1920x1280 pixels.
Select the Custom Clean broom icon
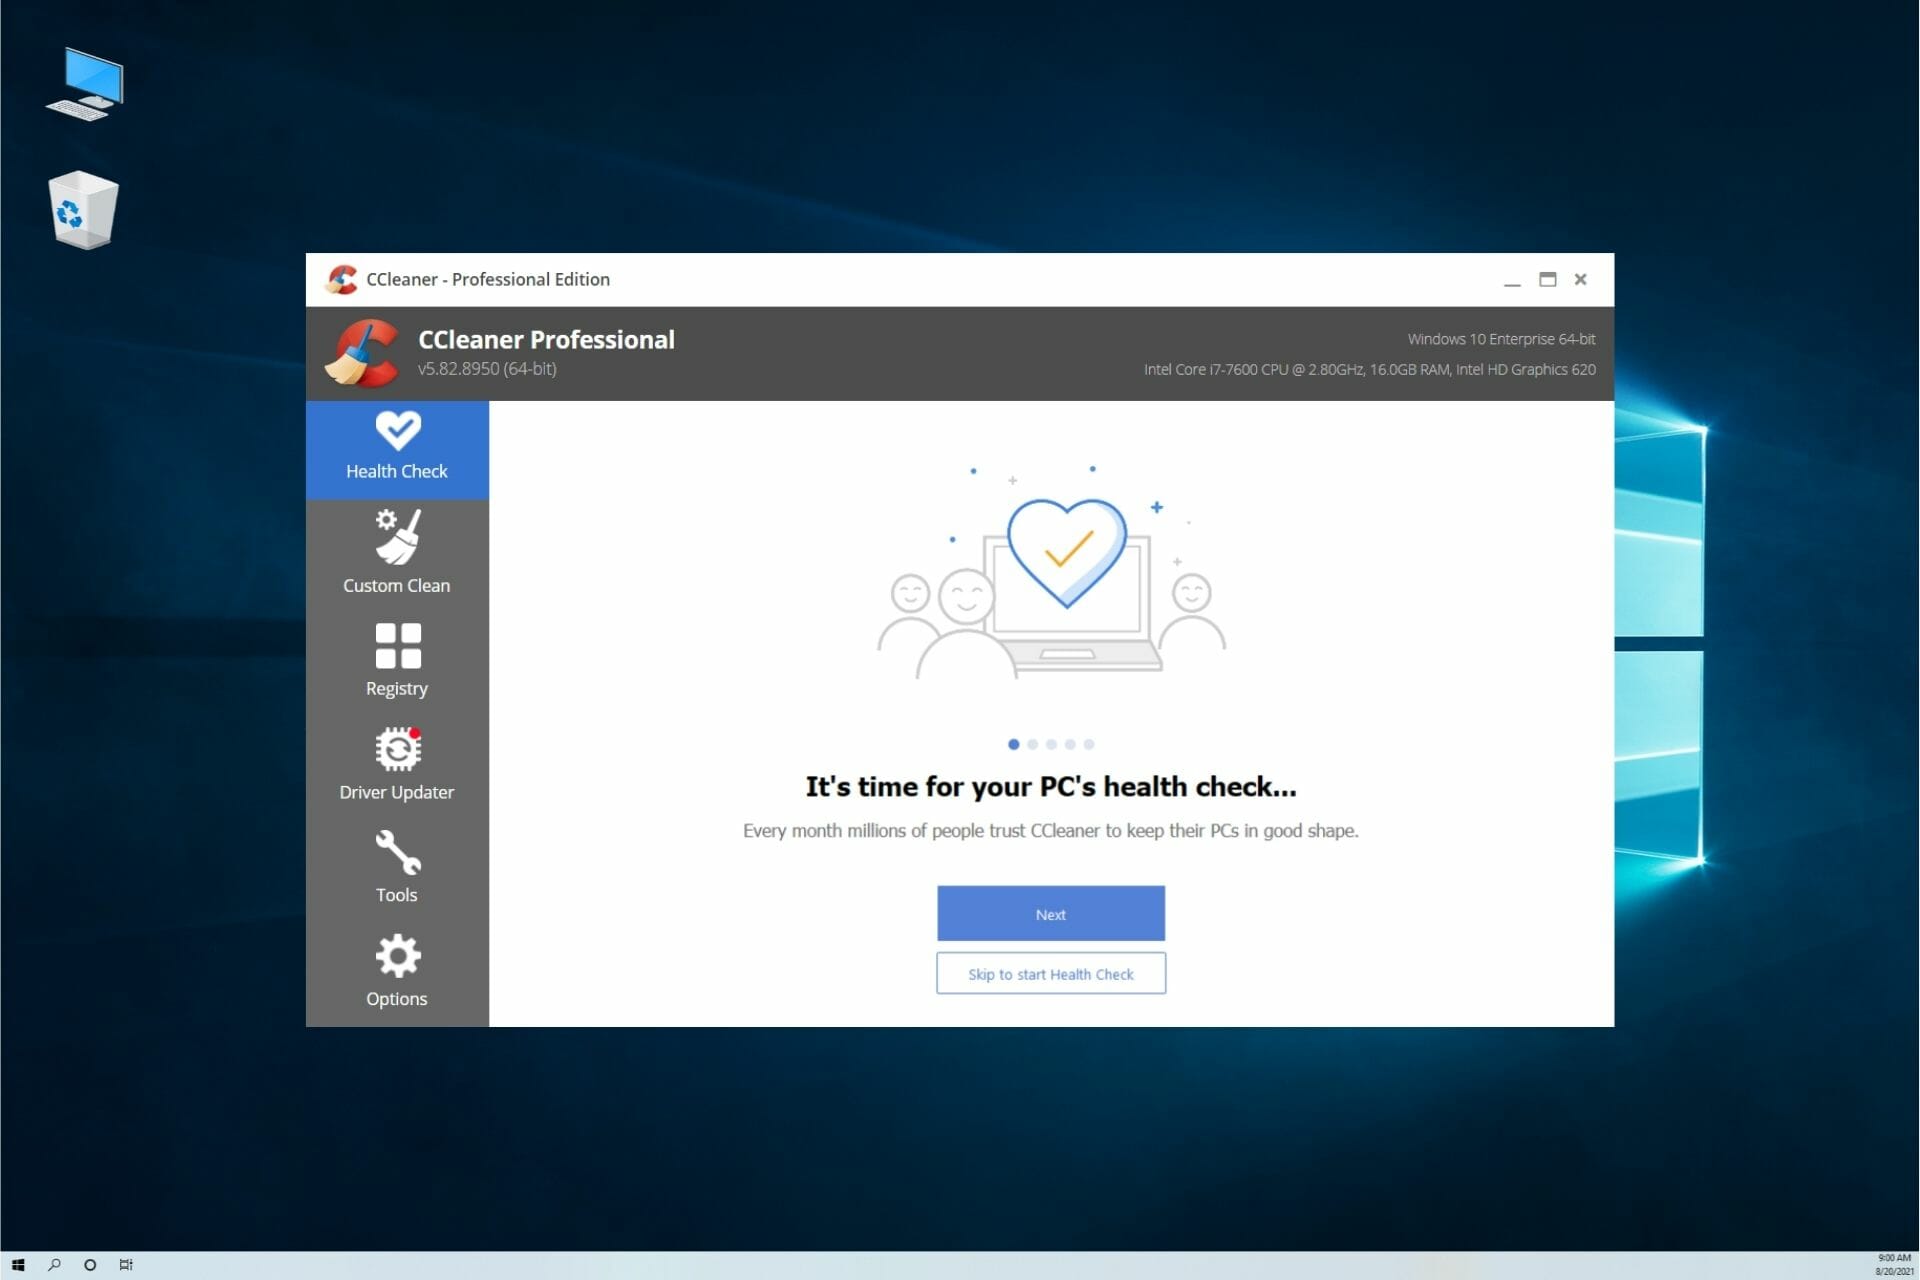[397, 537]
